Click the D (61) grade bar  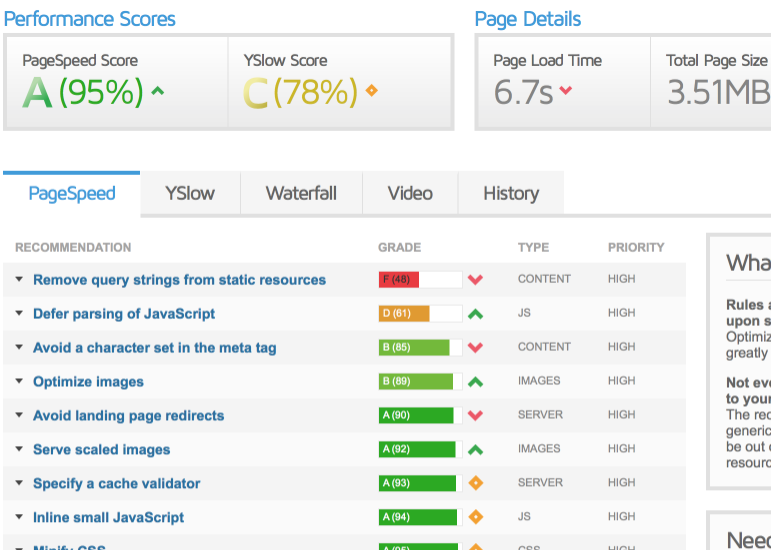420,314
